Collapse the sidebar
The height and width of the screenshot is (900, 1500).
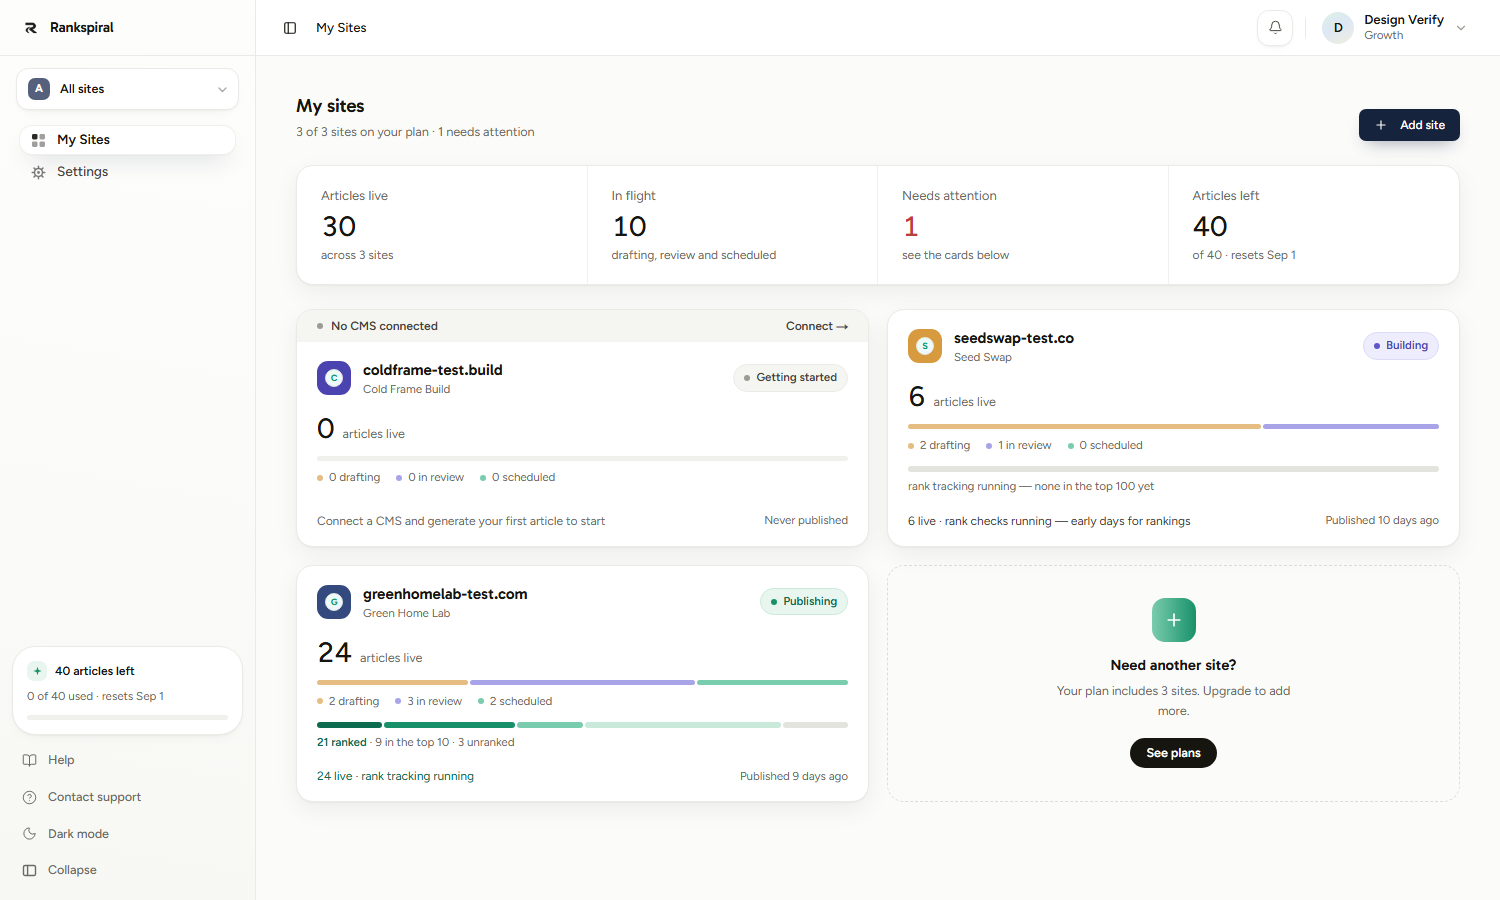click(72, 870)
